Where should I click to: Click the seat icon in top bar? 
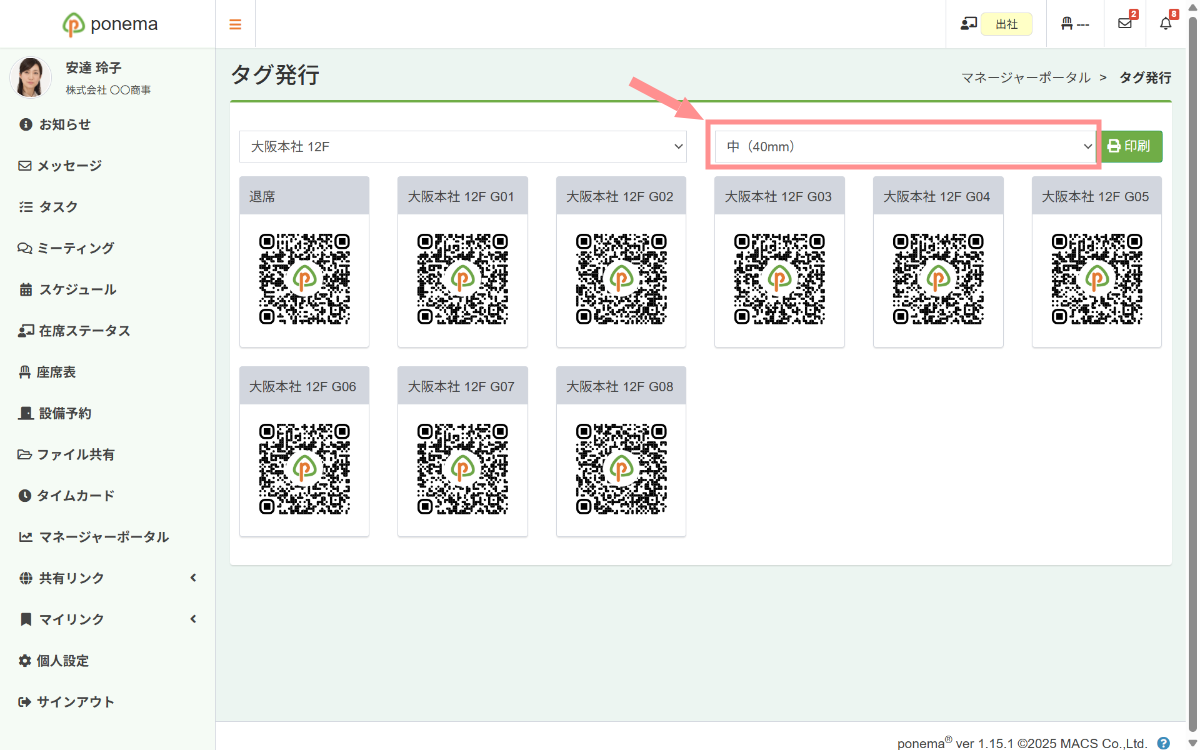pyautogui.click(x=1067, y=24)
